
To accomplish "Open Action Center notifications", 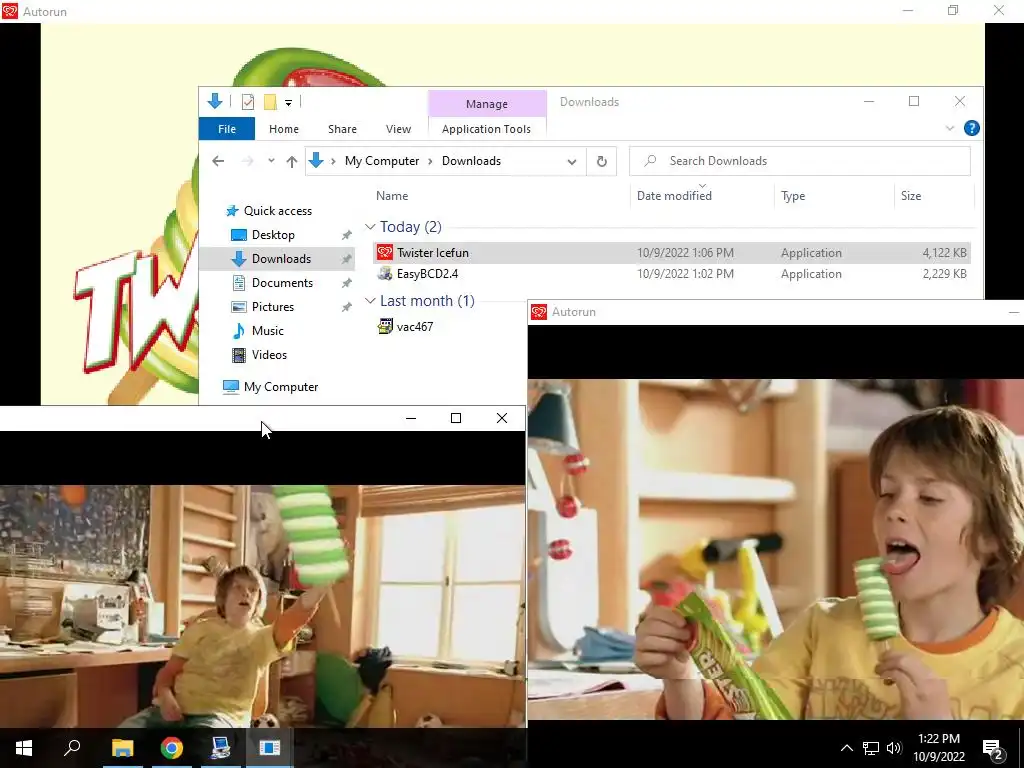I will point(993,748).
